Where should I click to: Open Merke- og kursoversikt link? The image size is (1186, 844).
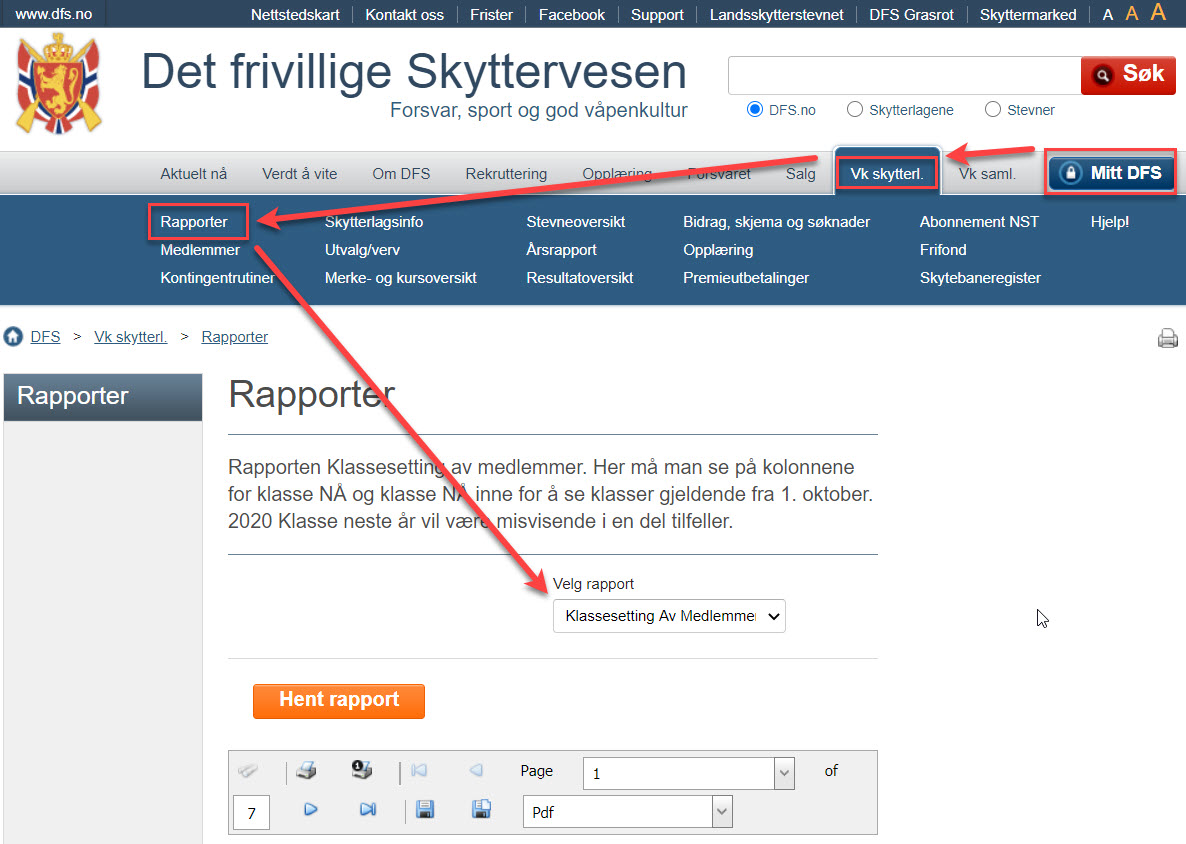coord(400,278)
